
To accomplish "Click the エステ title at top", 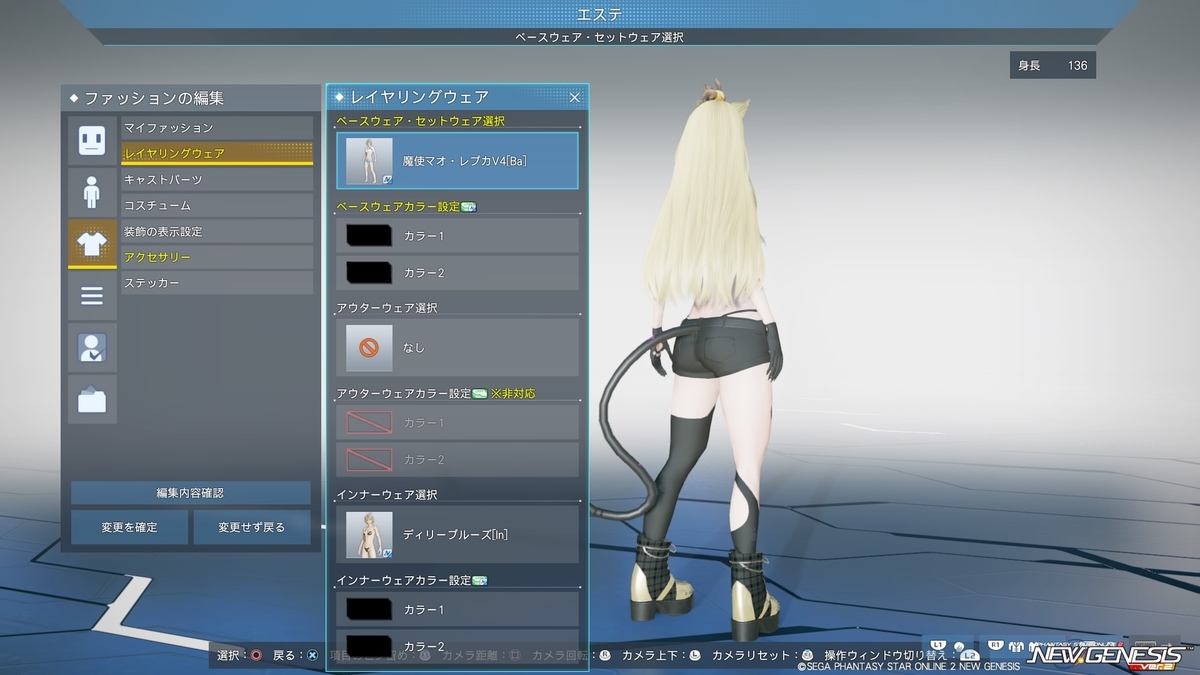I will (600, 13).
